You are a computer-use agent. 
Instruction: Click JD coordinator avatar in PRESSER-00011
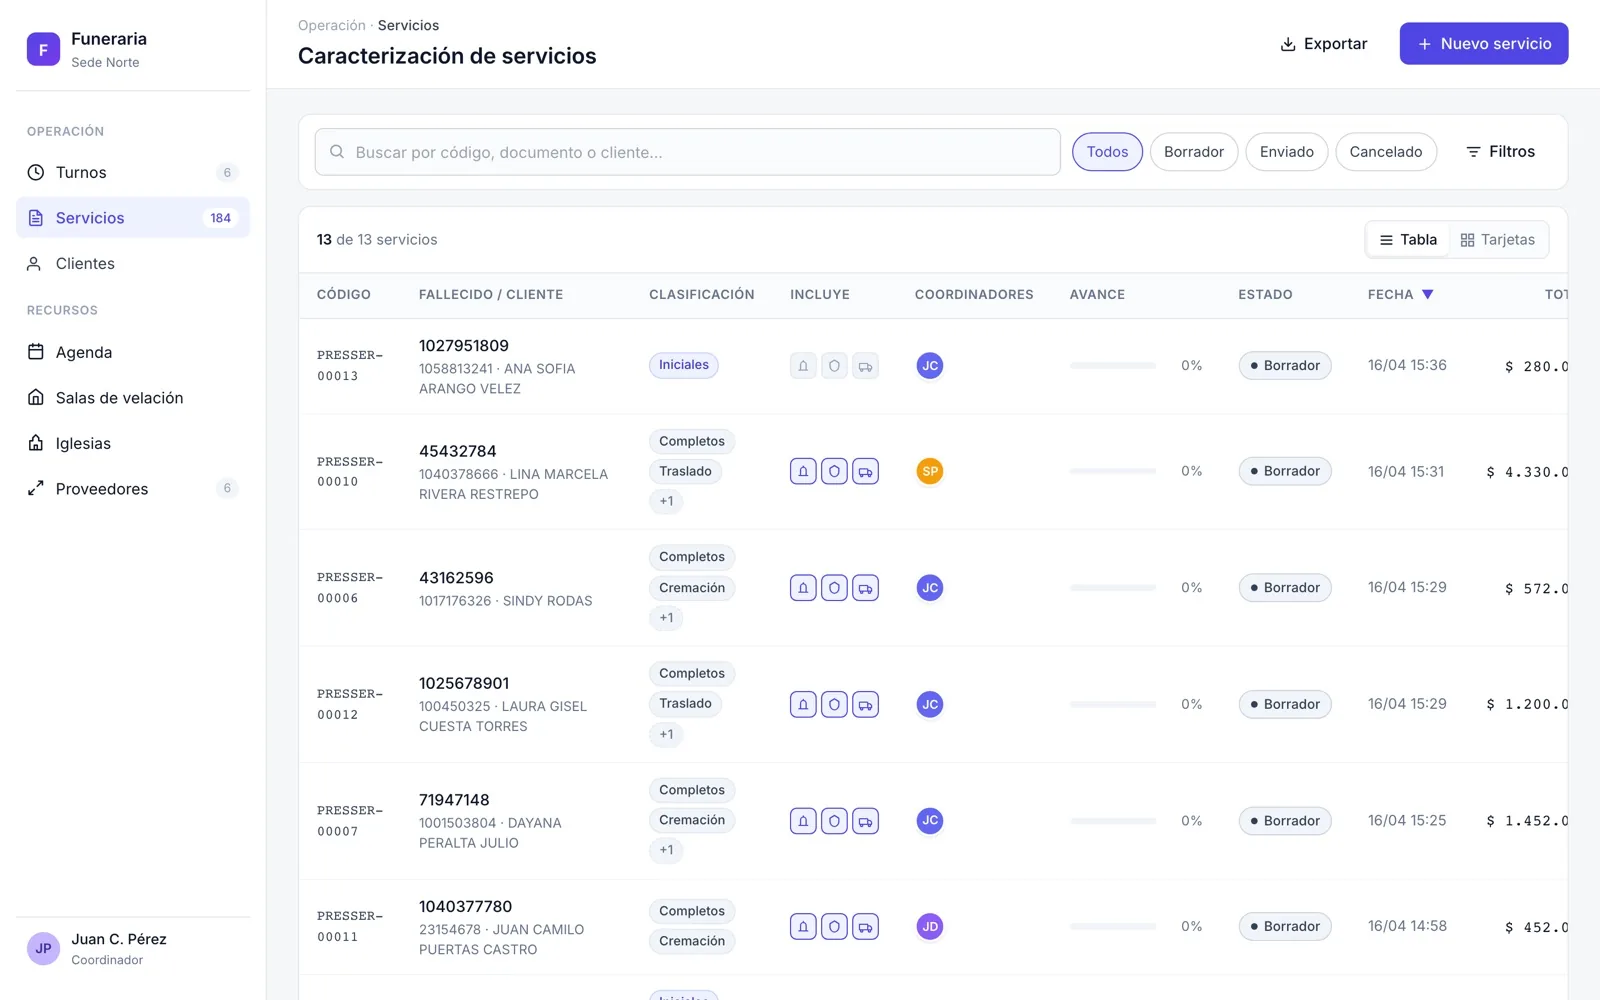click(x=930, y=927)
